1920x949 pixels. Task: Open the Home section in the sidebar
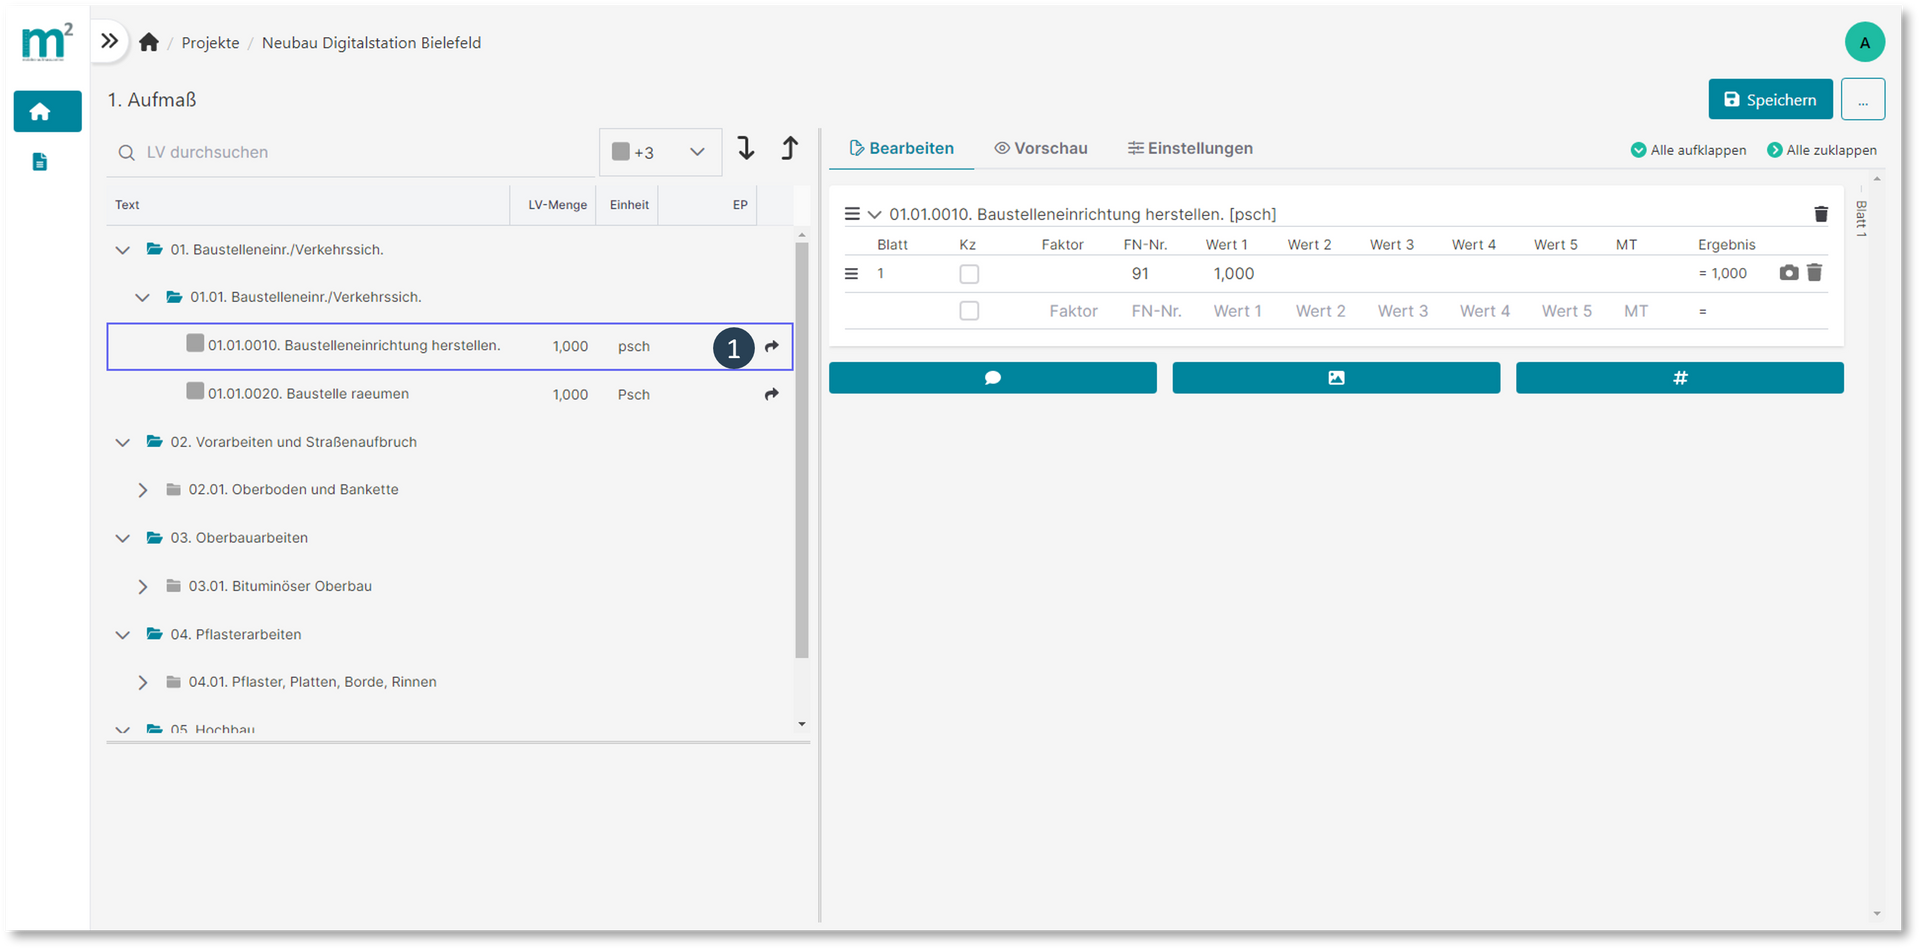pyautogui.click(x=47, y=111)
